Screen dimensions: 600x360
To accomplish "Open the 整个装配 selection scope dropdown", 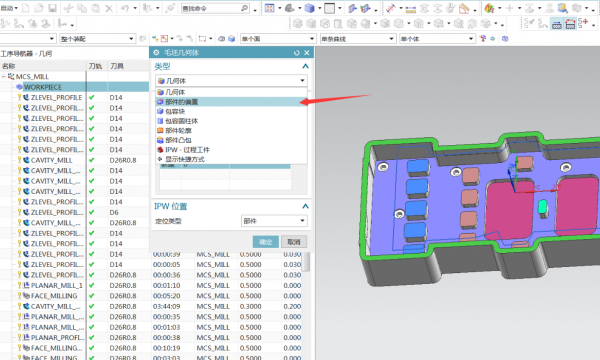I will click(x=97, y=39).
